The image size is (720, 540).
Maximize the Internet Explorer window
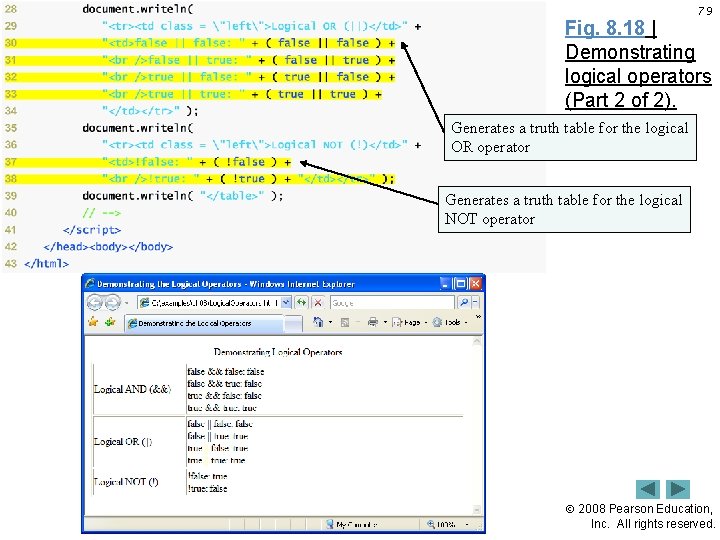(460, 284)
